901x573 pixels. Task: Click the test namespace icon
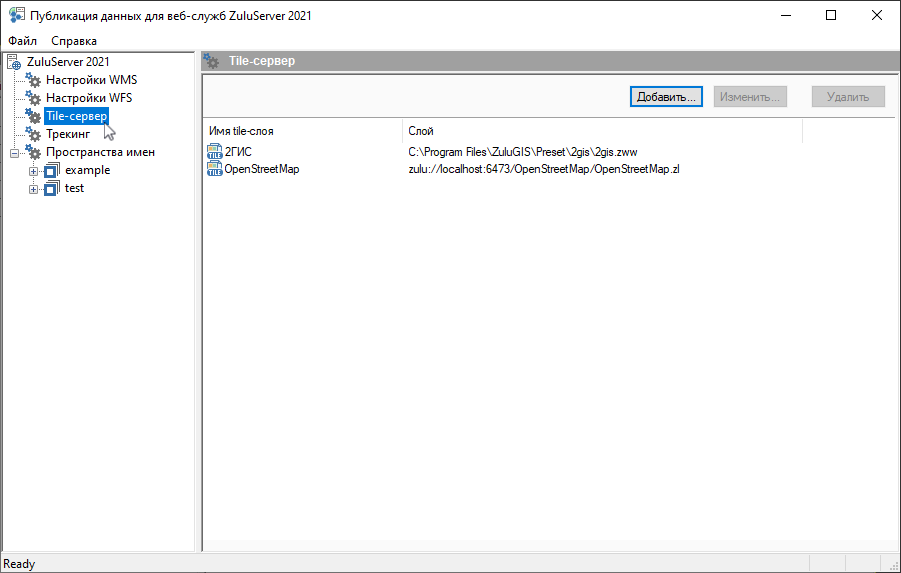52,188
